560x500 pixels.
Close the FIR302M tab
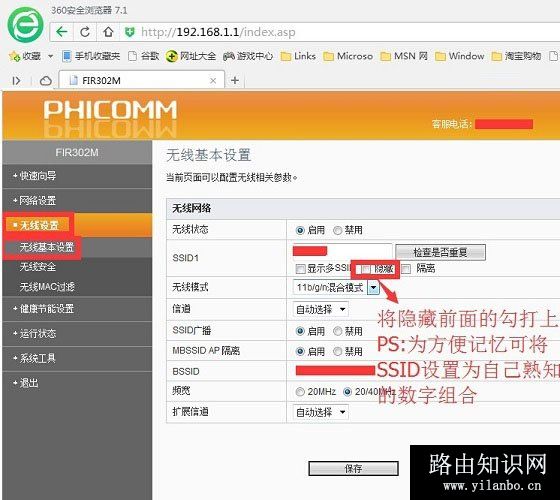click(213, 81)
